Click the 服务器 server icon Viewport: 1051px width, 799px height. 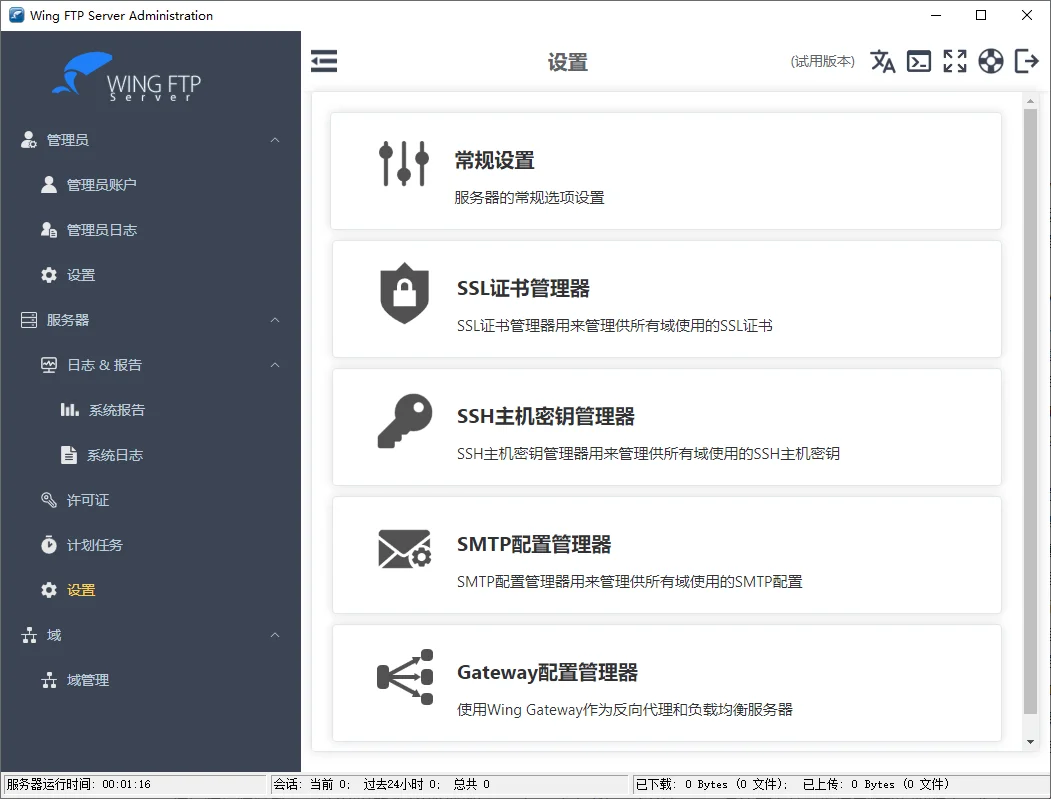pyautogui.click(x=29, y=320)
